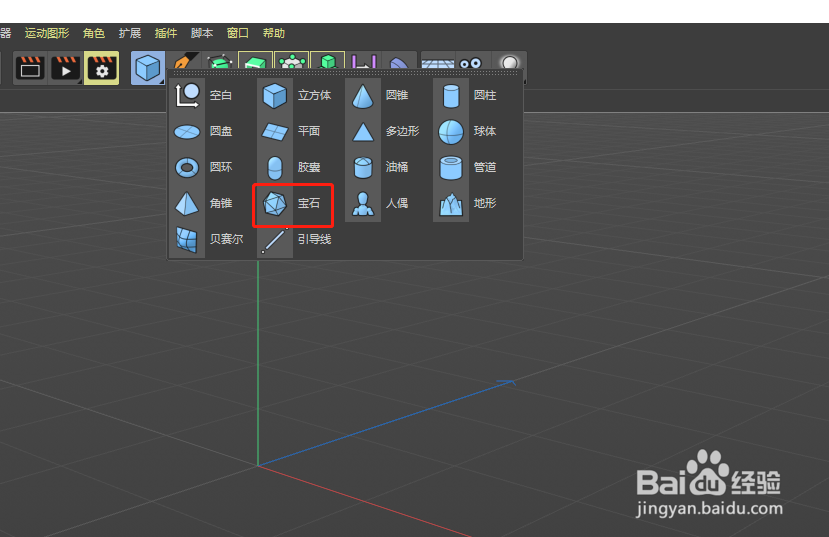
Task: Click the camera object icon
Action: [x=471, y=61]
